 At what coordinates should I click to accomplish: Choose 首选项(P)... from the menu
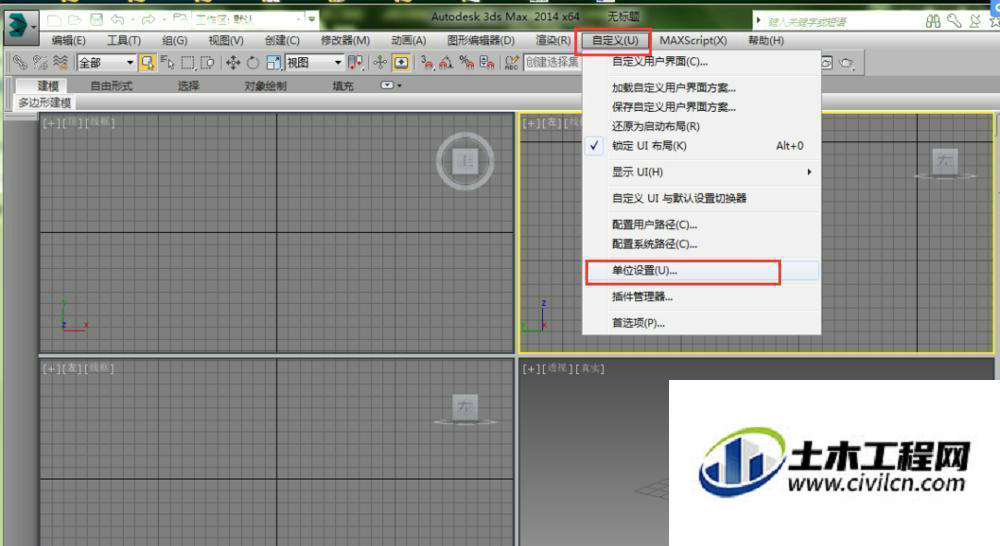[702, 323]
